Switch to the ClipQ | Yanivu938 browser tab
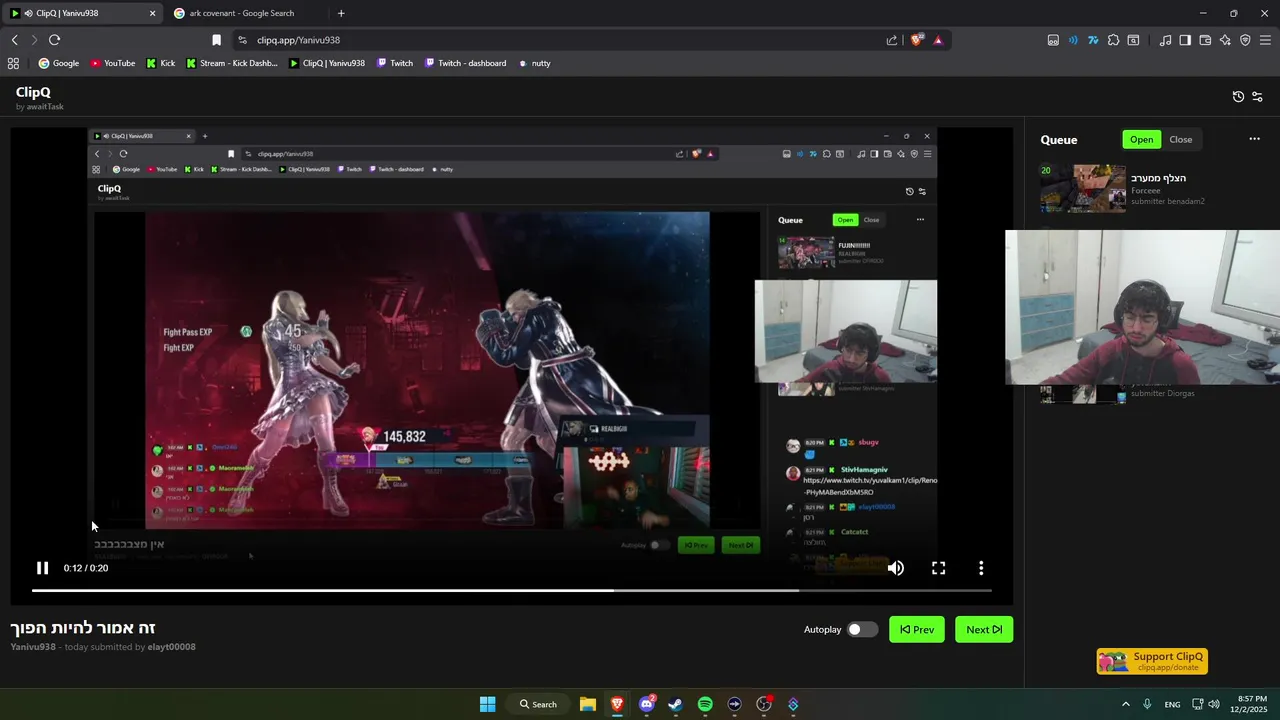This screenshot has height=720, width=1280. pyautogui.click(x=83, y=13)
